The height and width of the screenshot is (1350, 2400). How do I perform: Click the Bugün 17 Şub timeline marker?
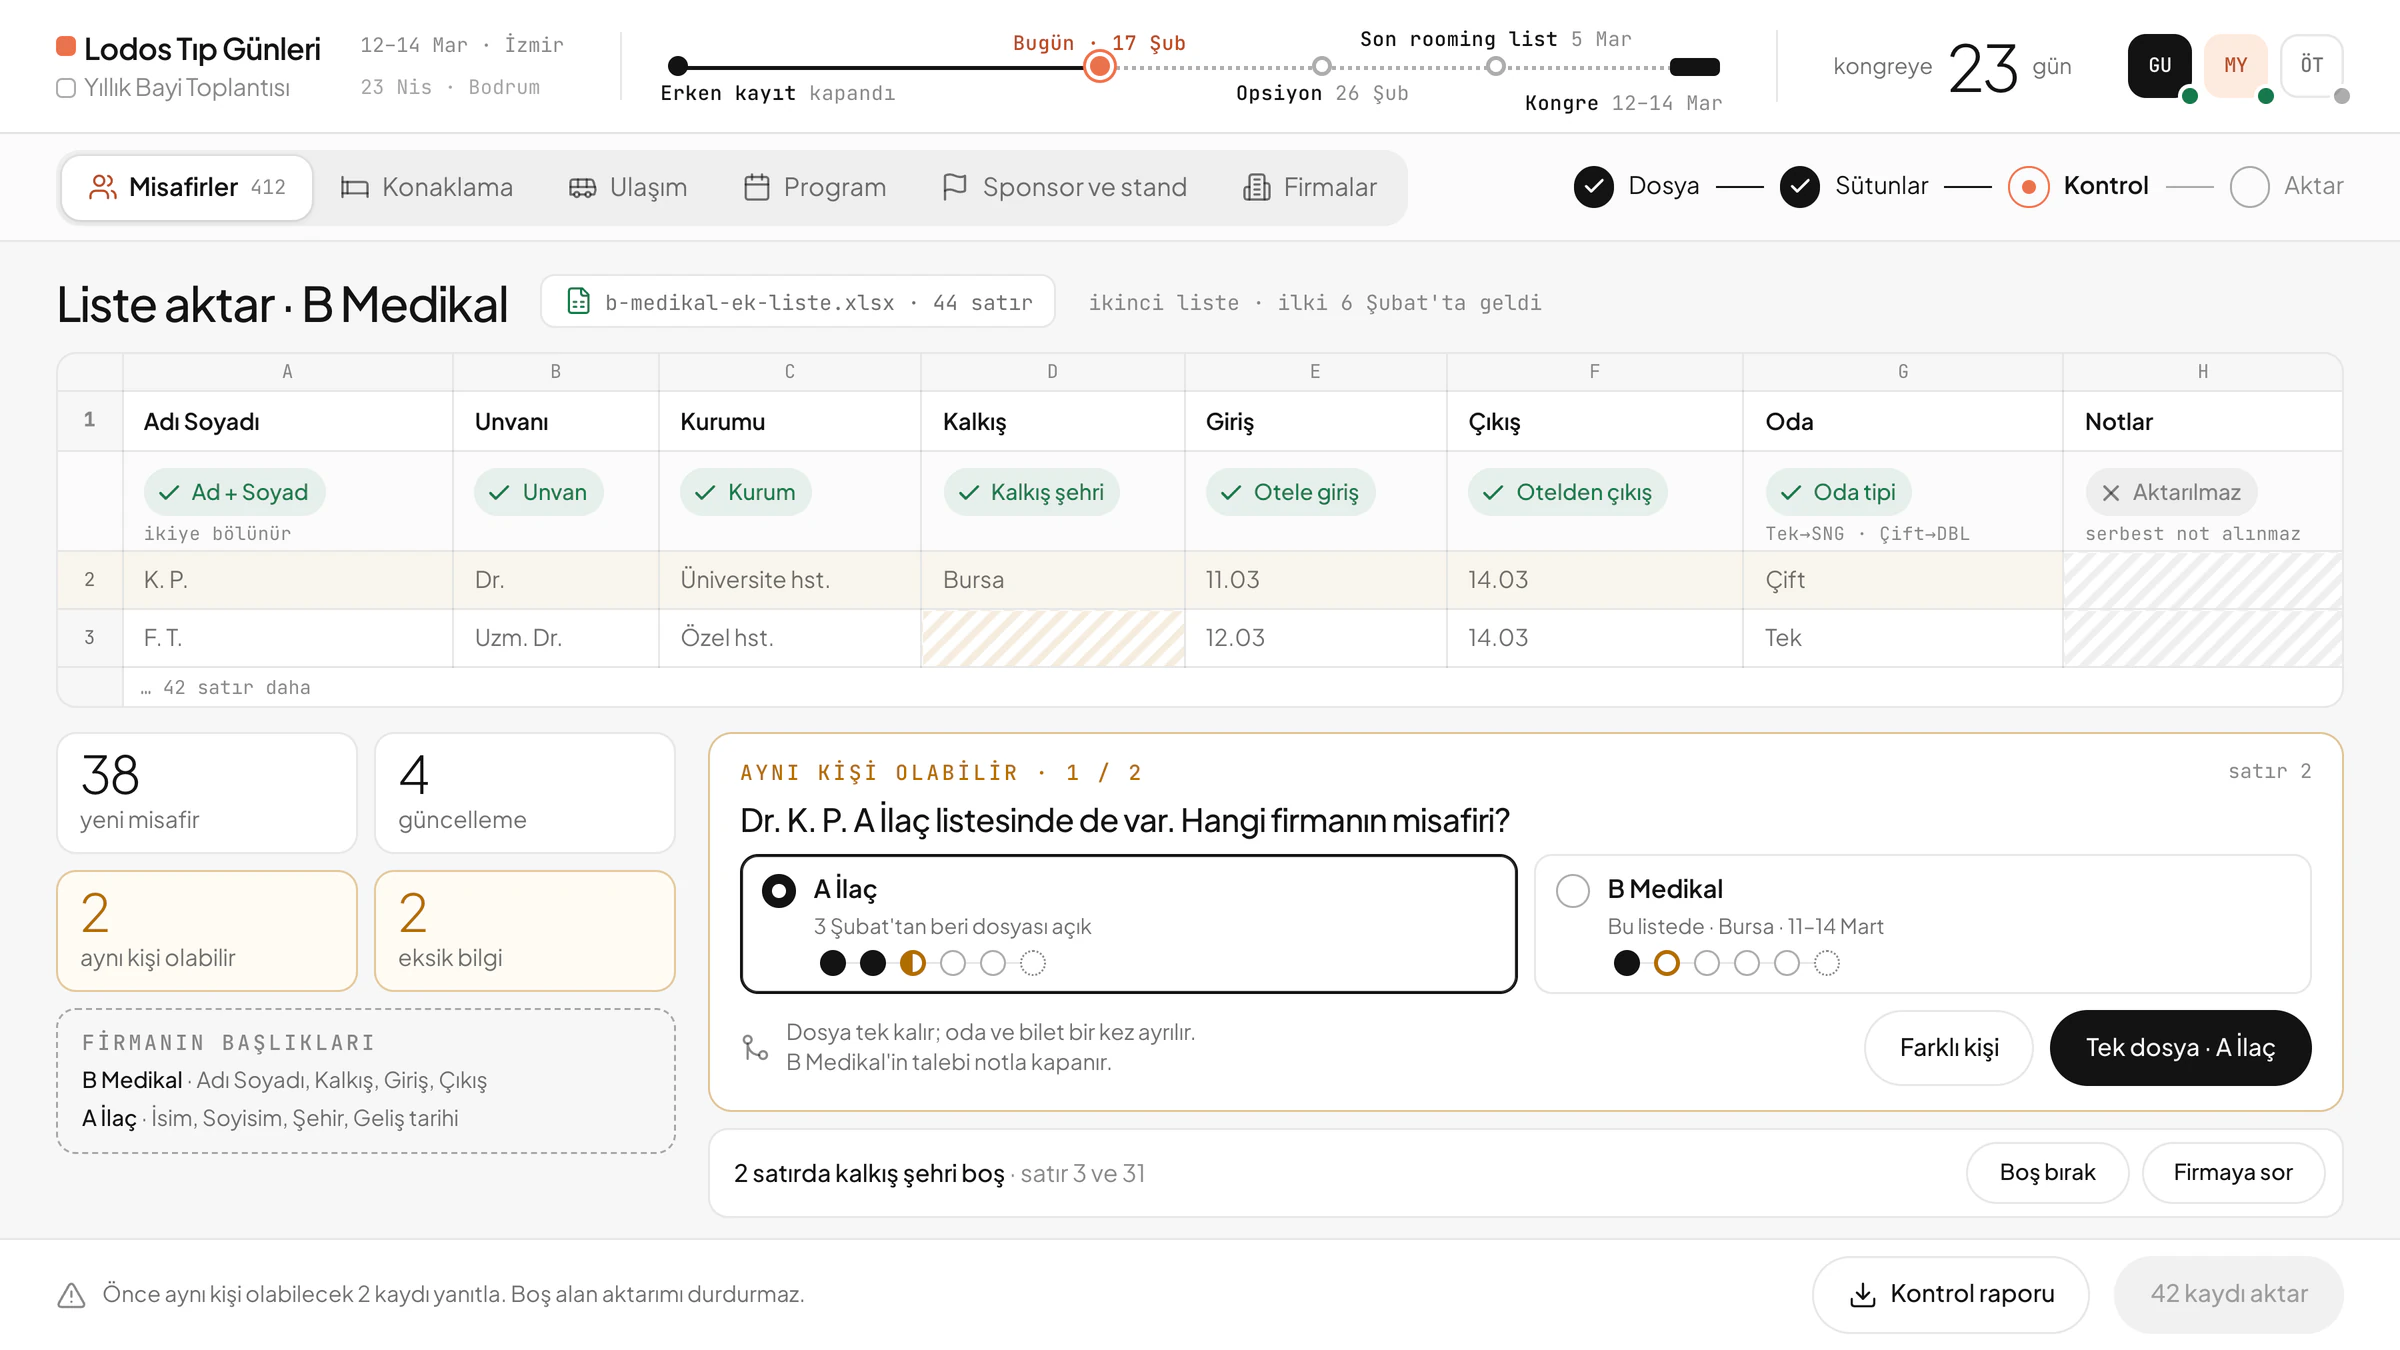[x=1100, y=67]
